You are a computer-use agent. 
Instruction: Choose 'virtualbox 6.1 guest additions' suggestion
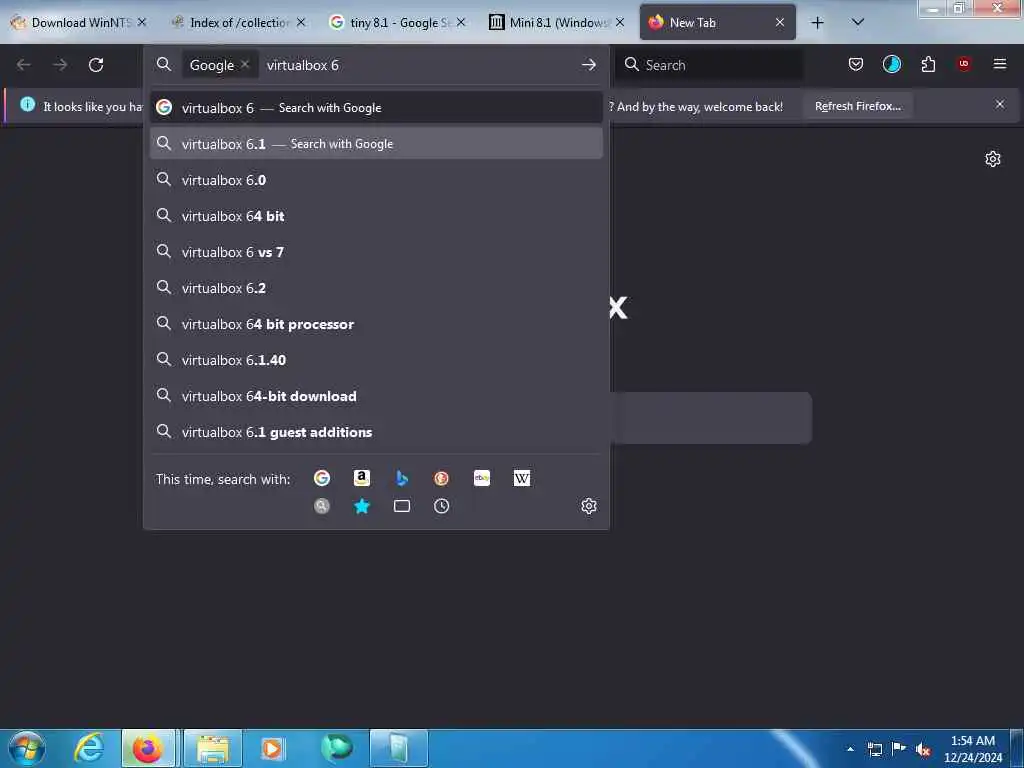coord(376,432)
